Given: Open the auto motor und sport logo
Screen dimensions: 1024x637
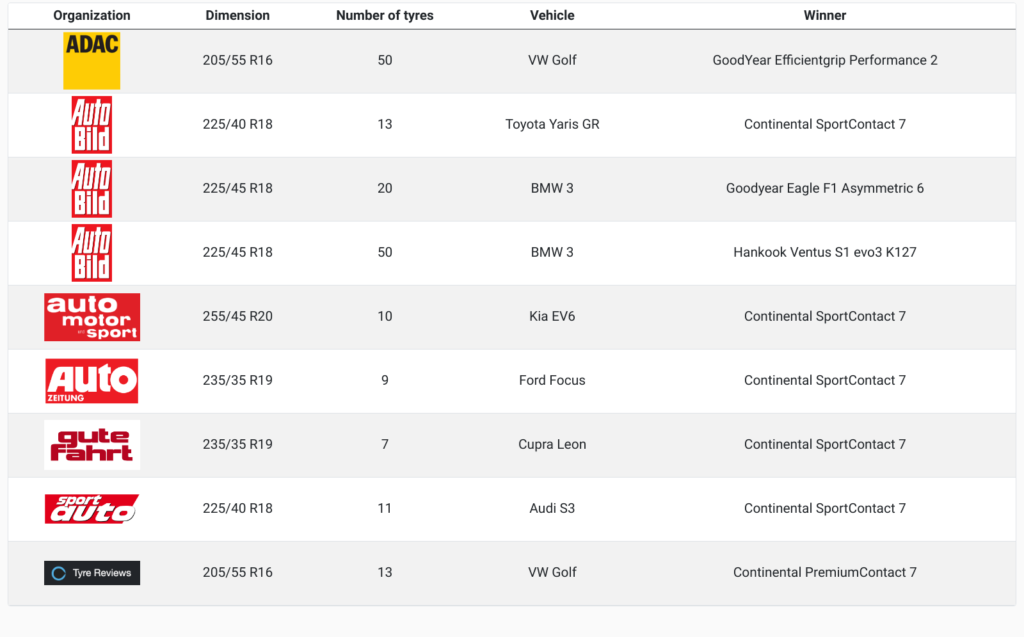Looking at the screenshot, I should 92,317.
